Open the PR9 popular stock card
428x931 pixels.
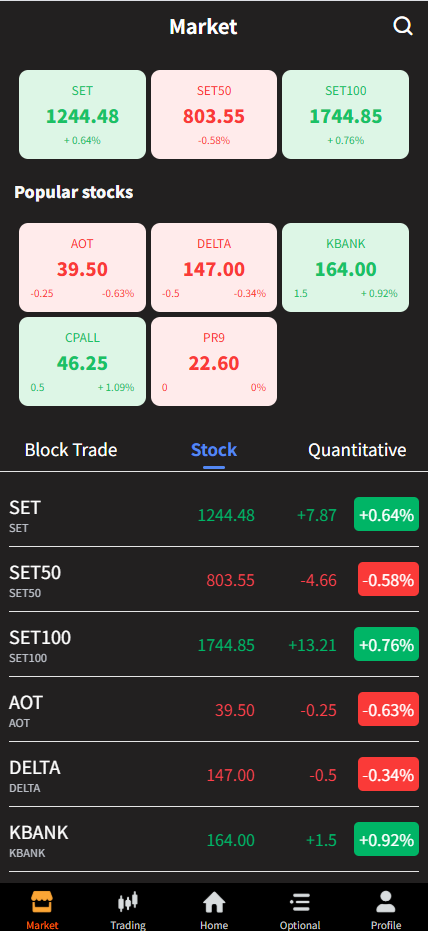pos(214,362)
